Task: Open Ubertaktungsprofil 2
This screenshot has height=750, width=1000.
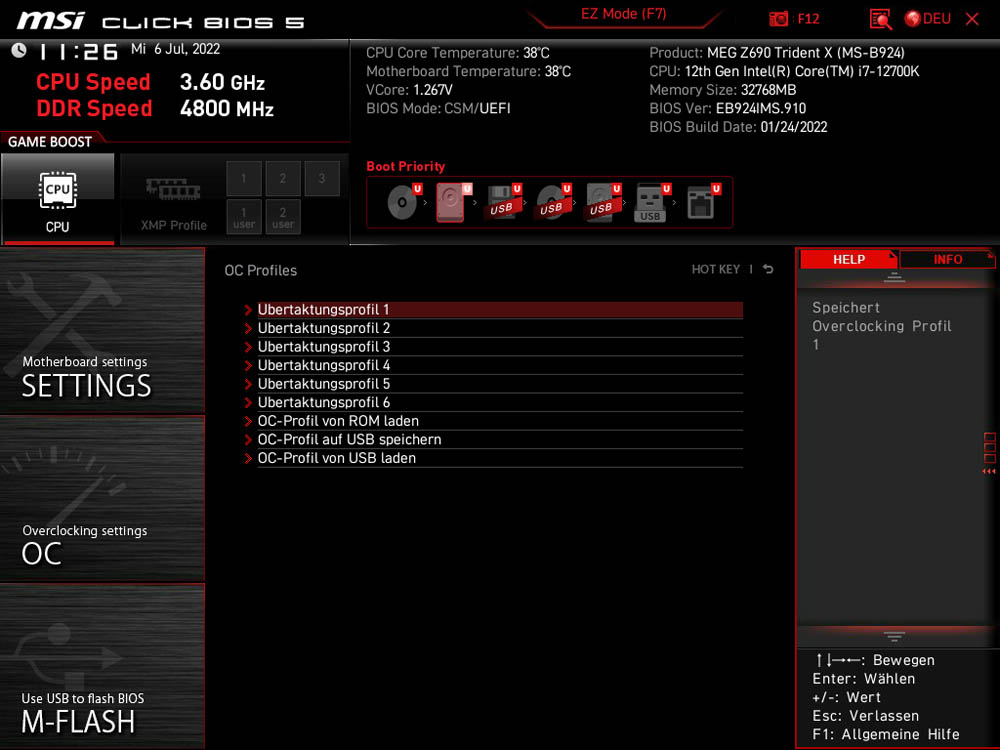Action: click(x=500, y=328)
